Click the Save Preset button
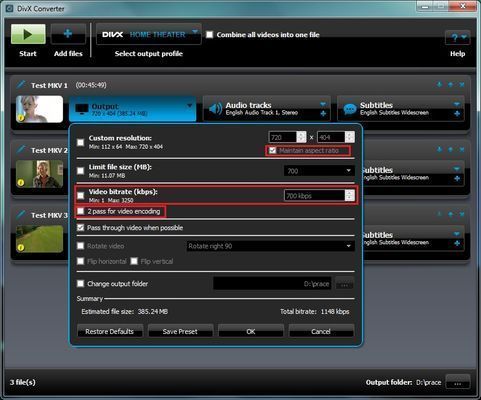 pyautogui.click(x=180, y=331)
